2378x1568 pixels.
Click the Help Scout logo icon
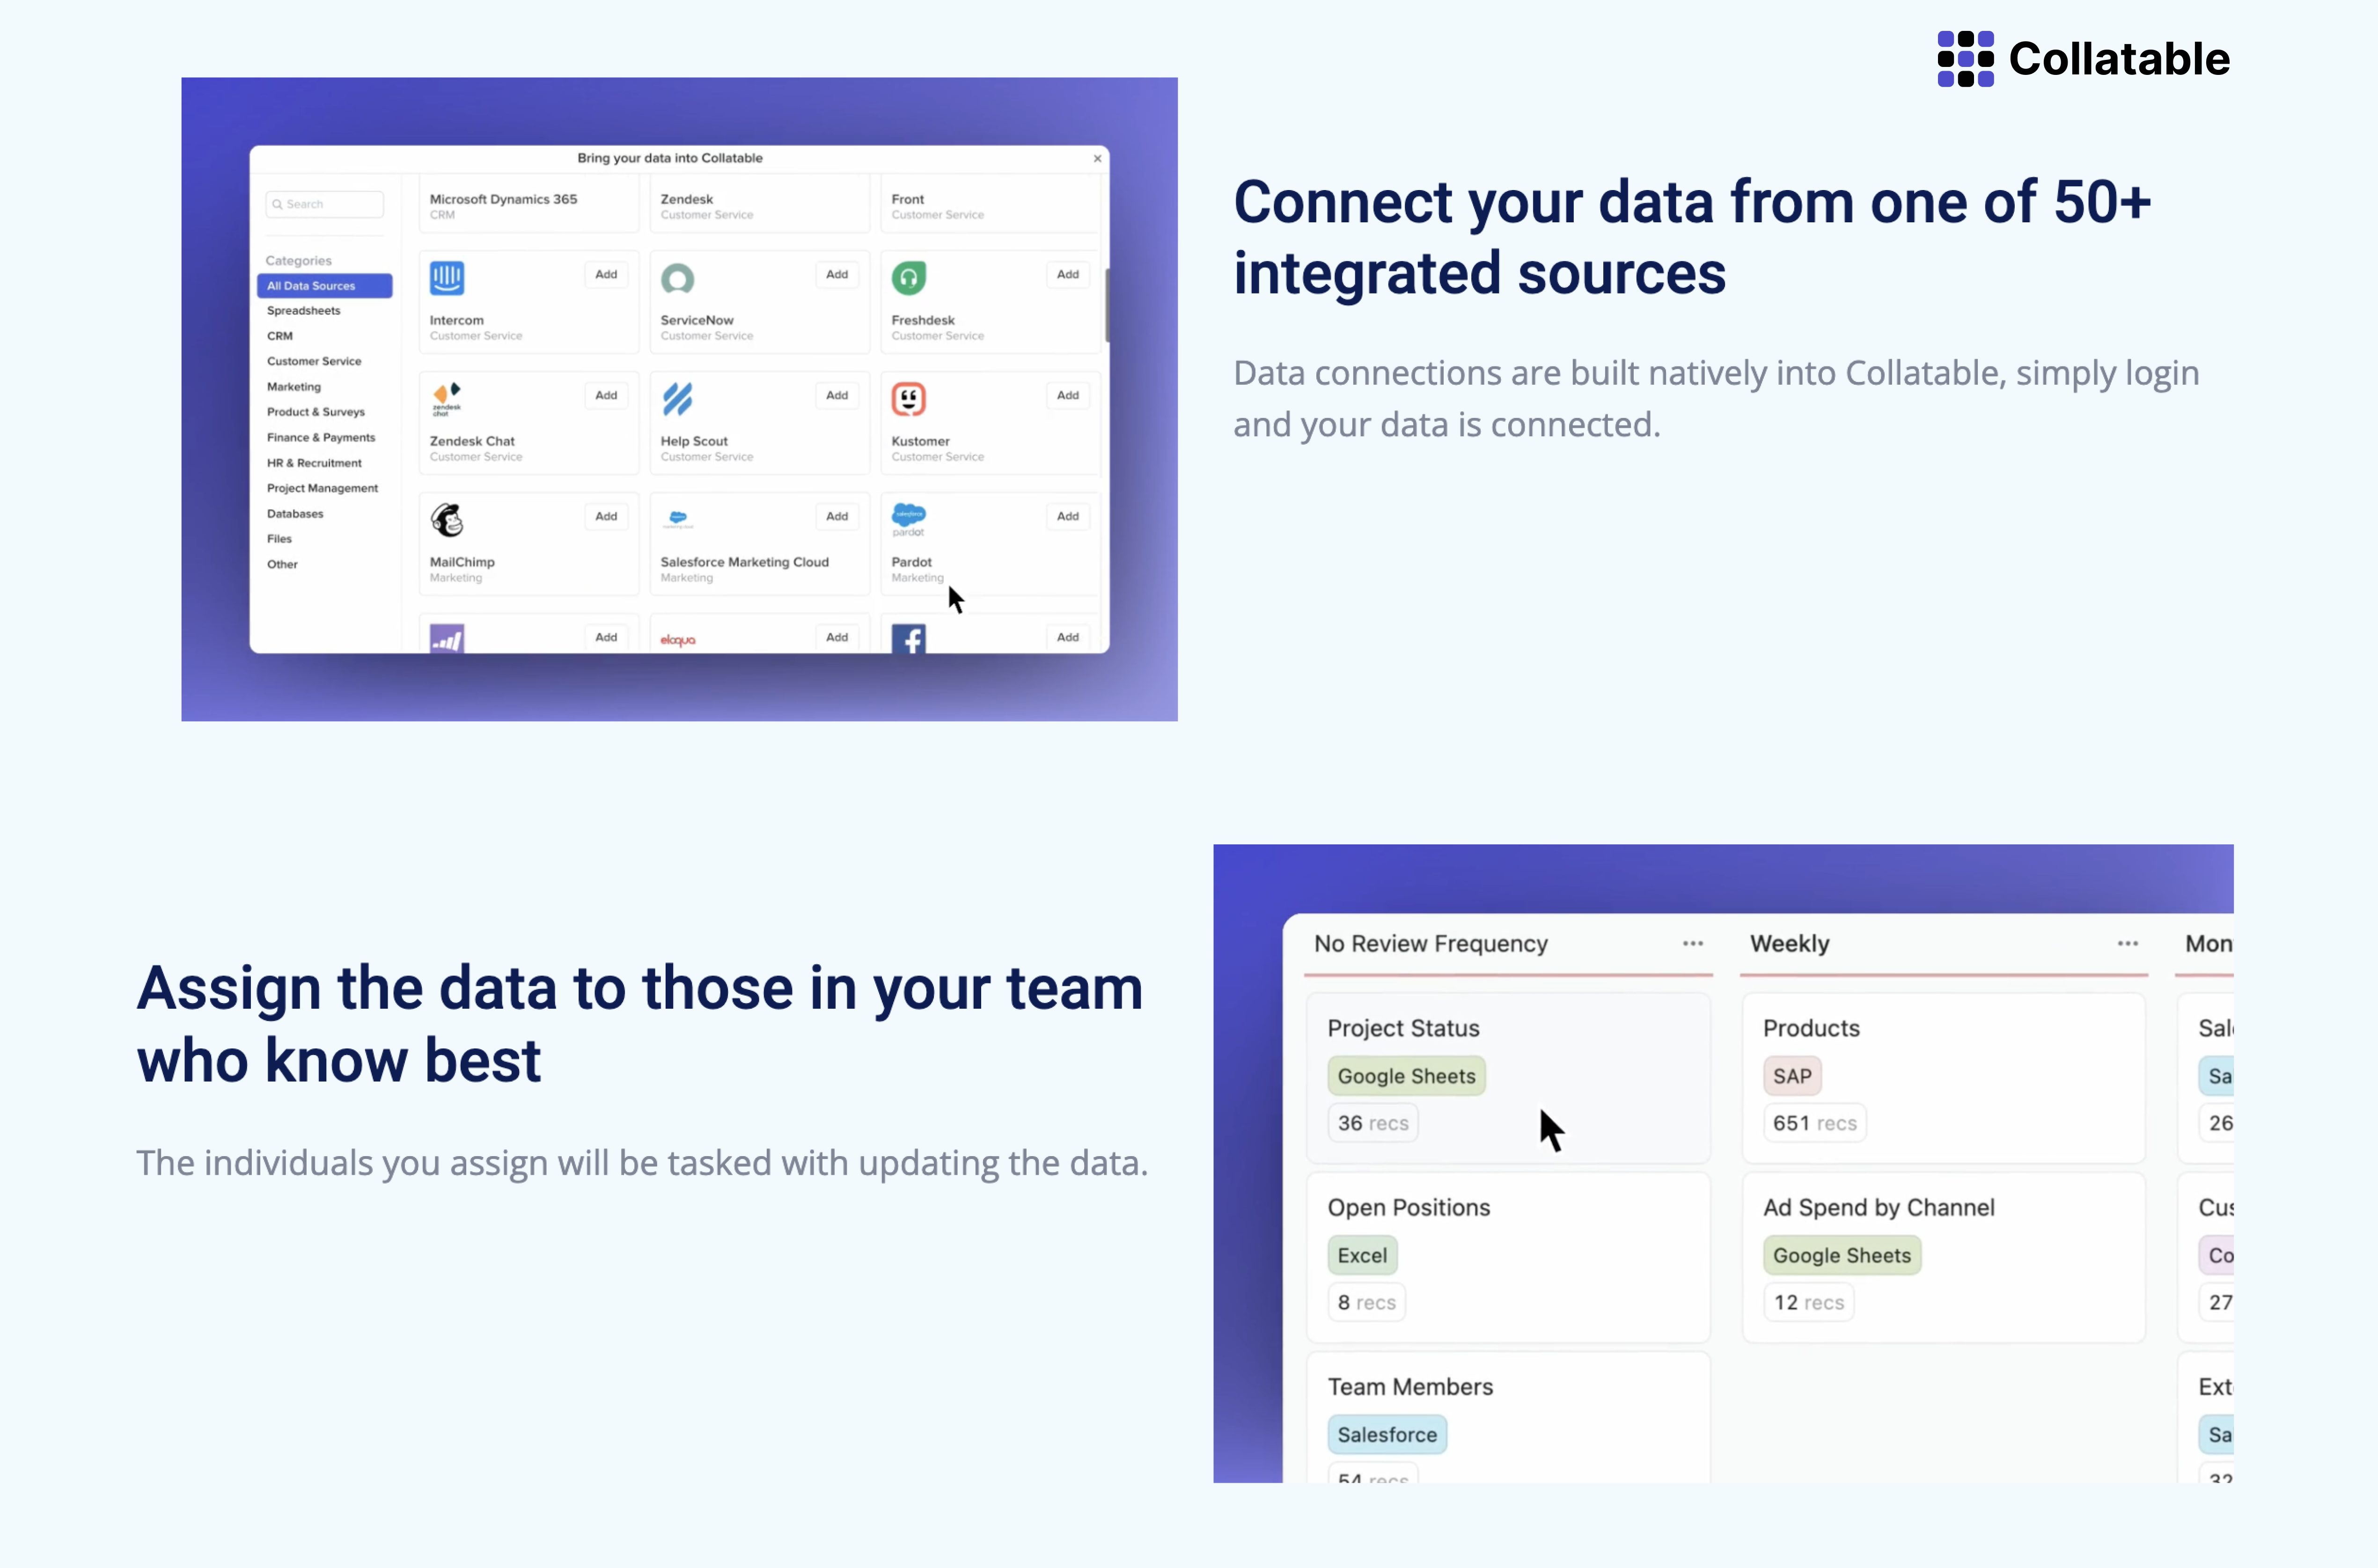[x=677, y=398]
